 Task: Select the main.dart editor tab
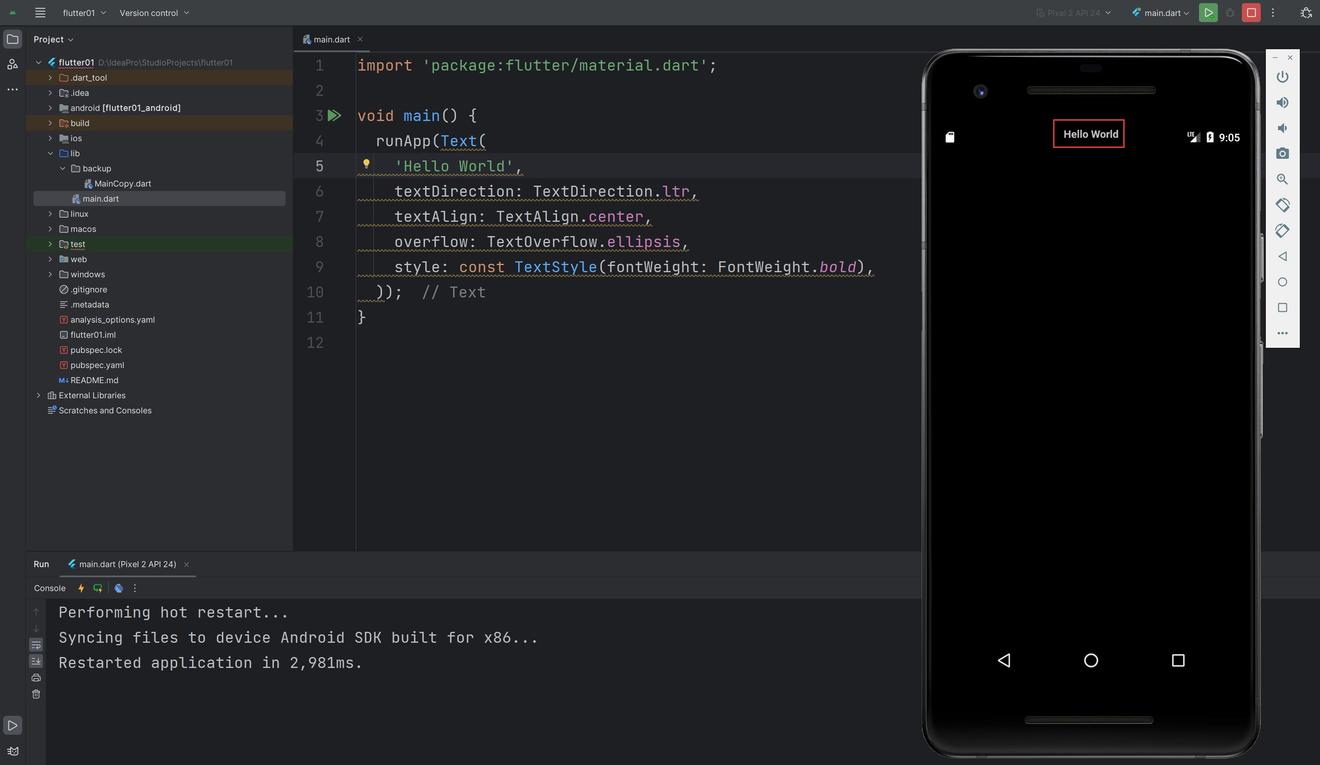click(x=331, y=40)
